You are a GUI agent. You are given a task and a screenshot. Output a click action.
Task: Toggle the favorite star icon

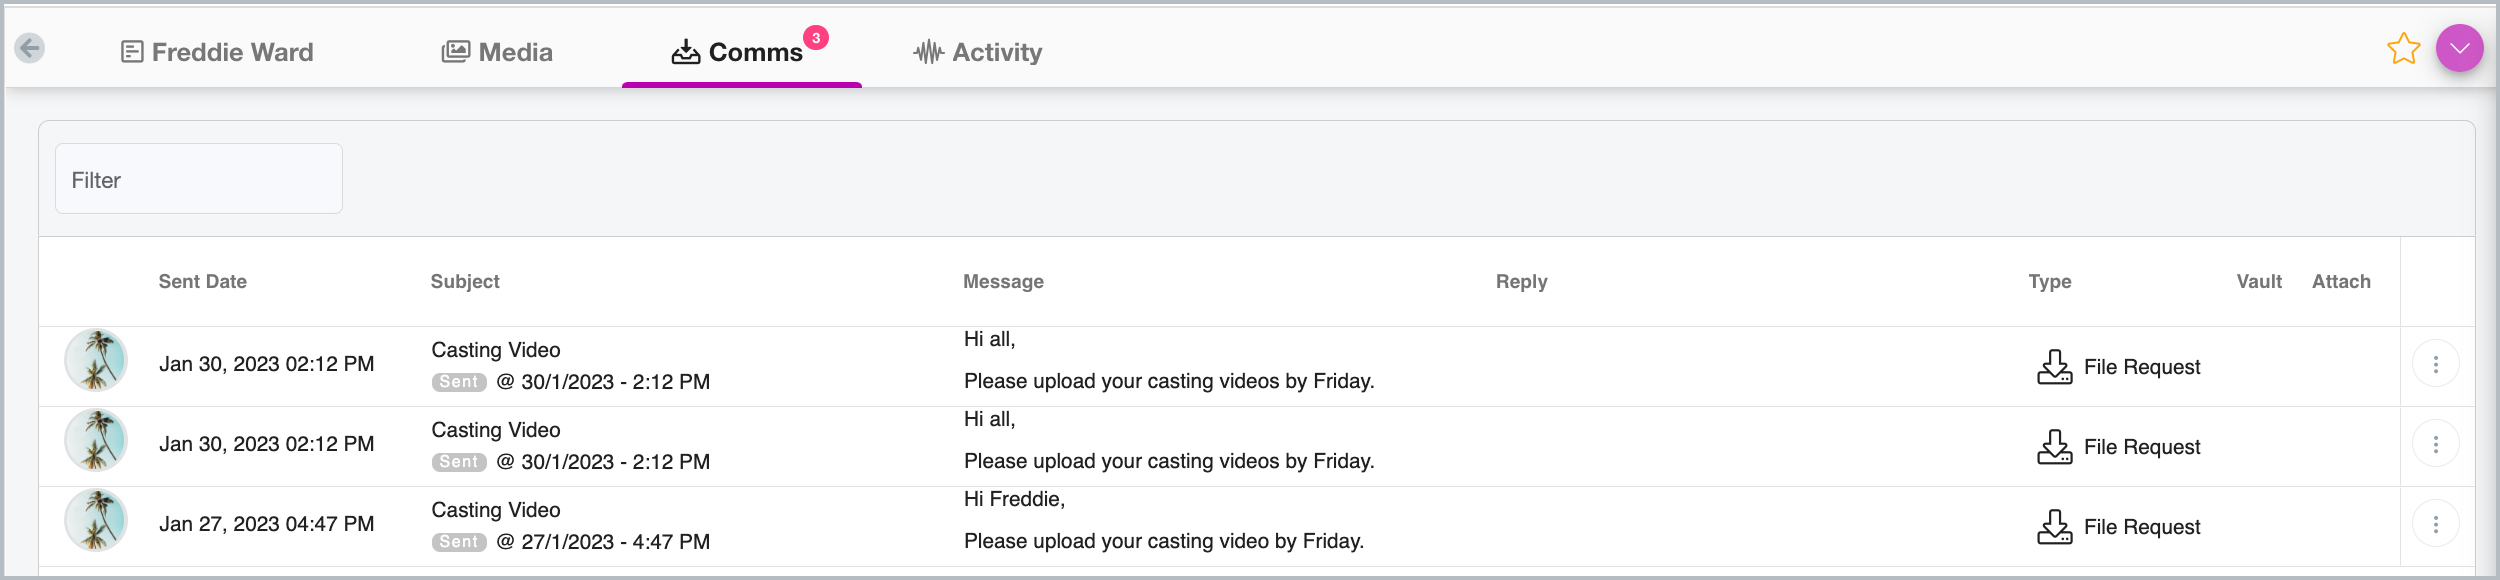tap(2403, 49)
